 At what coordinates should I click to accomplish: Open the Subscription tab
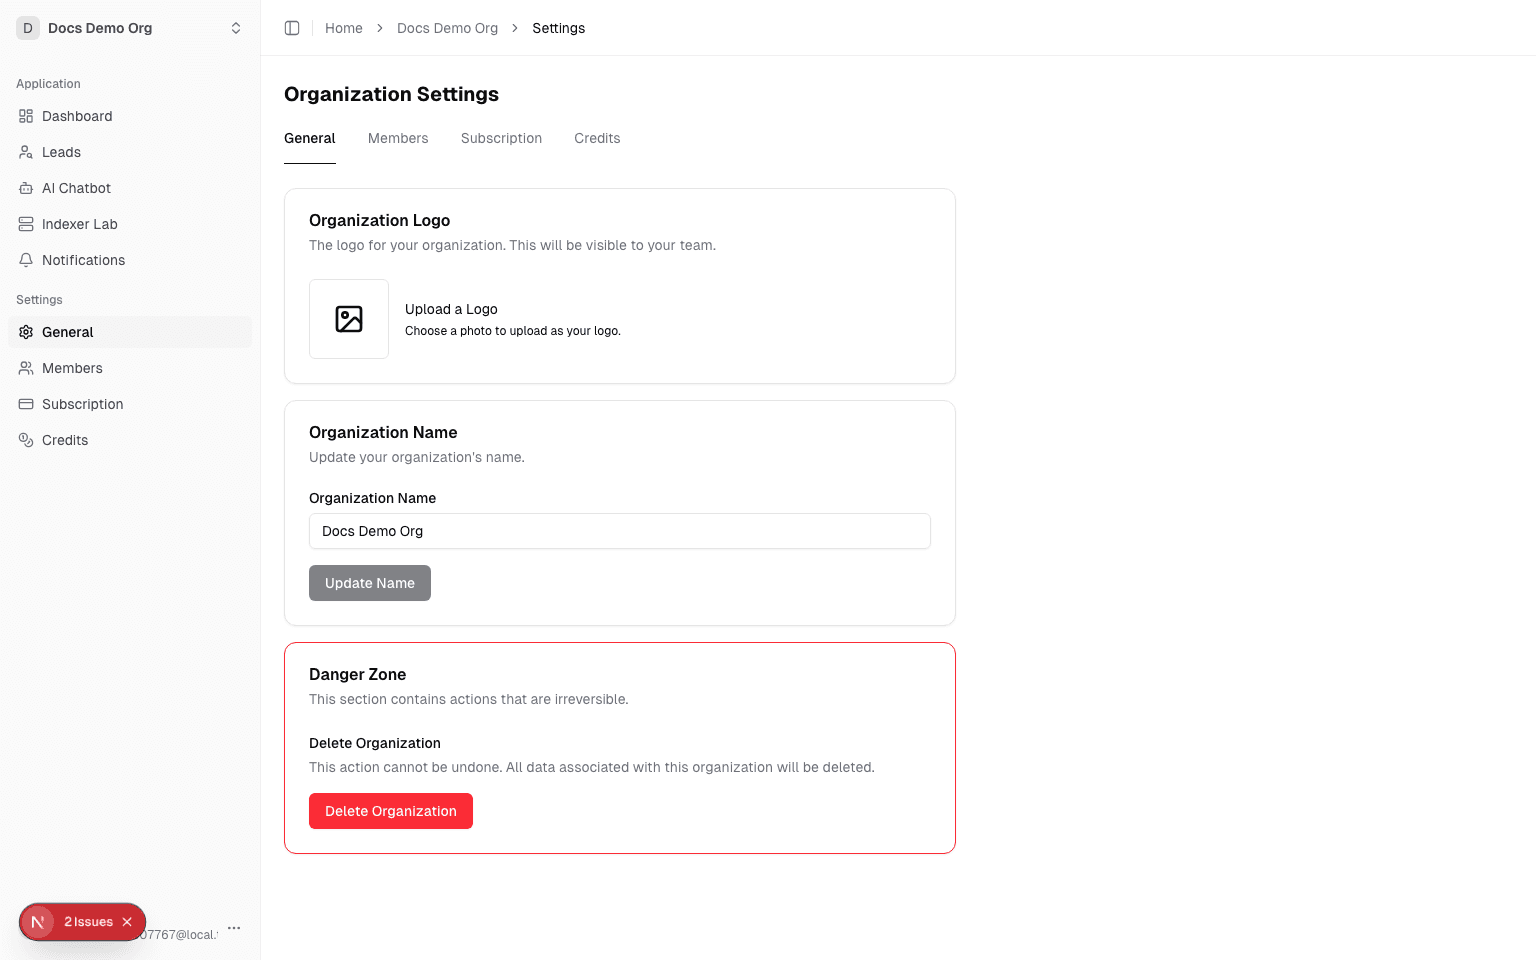click(501, 138)
